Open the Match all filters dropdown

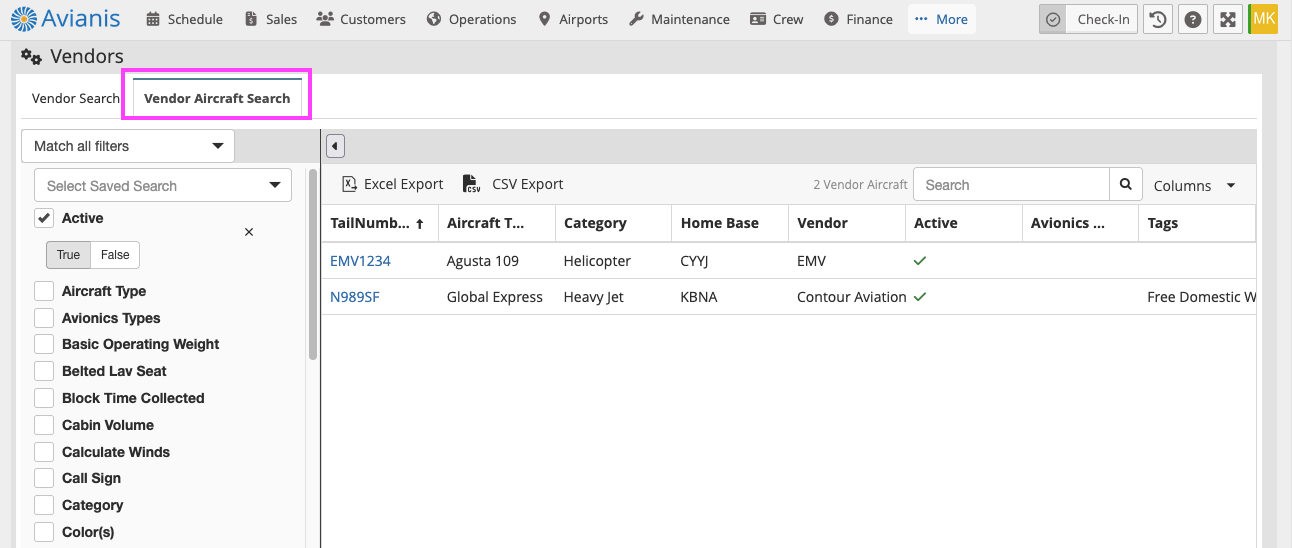[x=128, y=146]
